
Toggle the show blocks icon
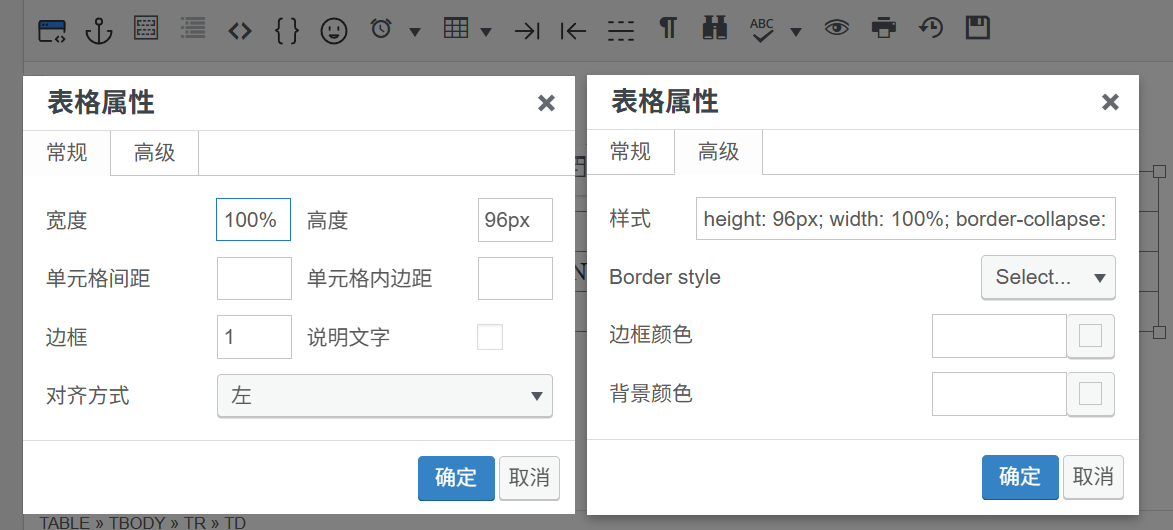point(146,28)
